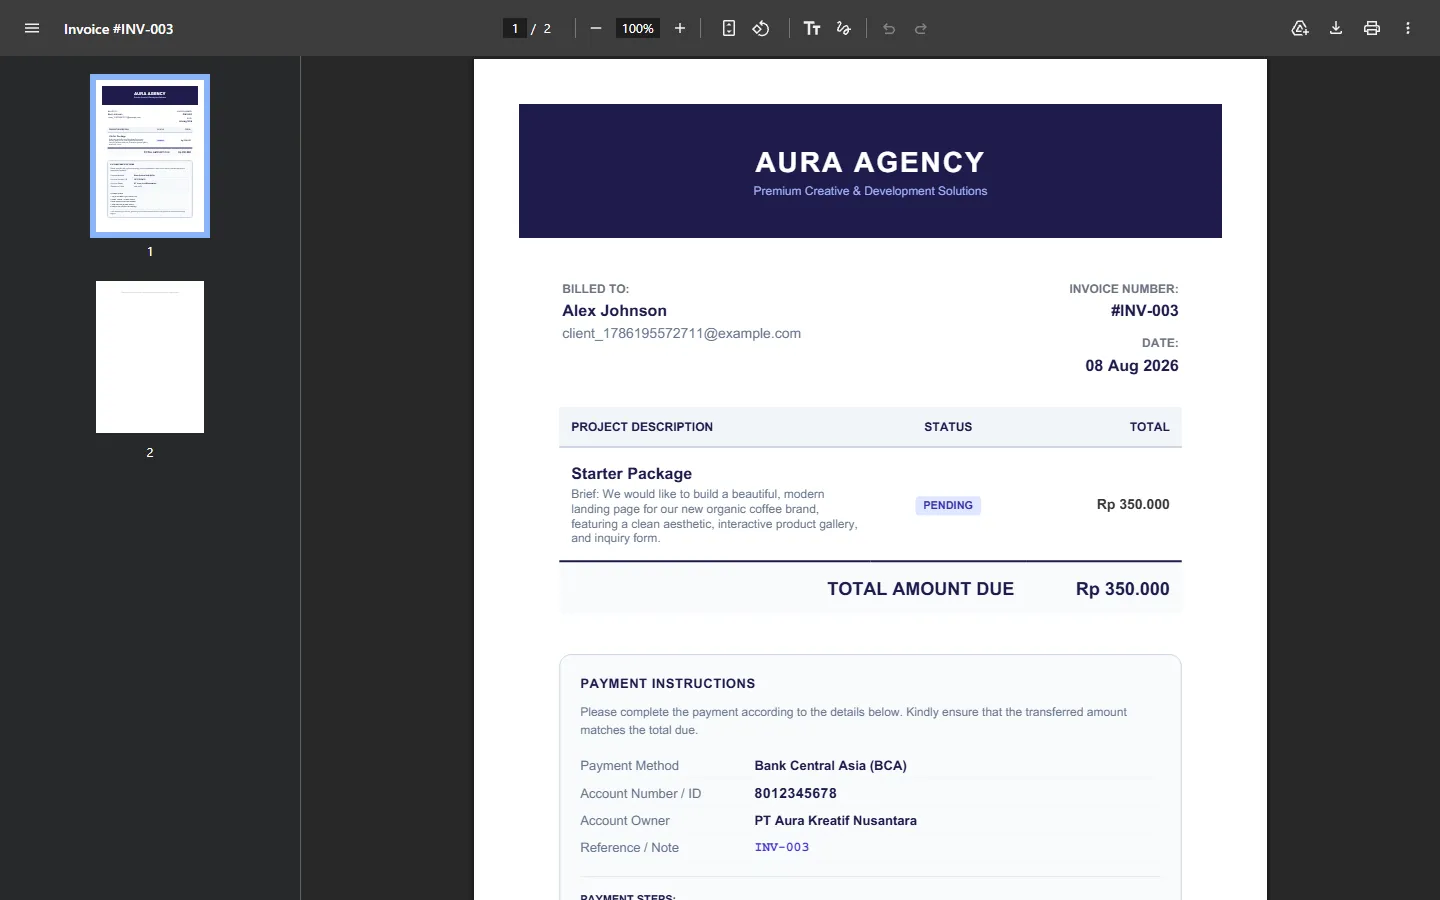
Task: Rotate the document counterclockwise
Action: [761, 28]
